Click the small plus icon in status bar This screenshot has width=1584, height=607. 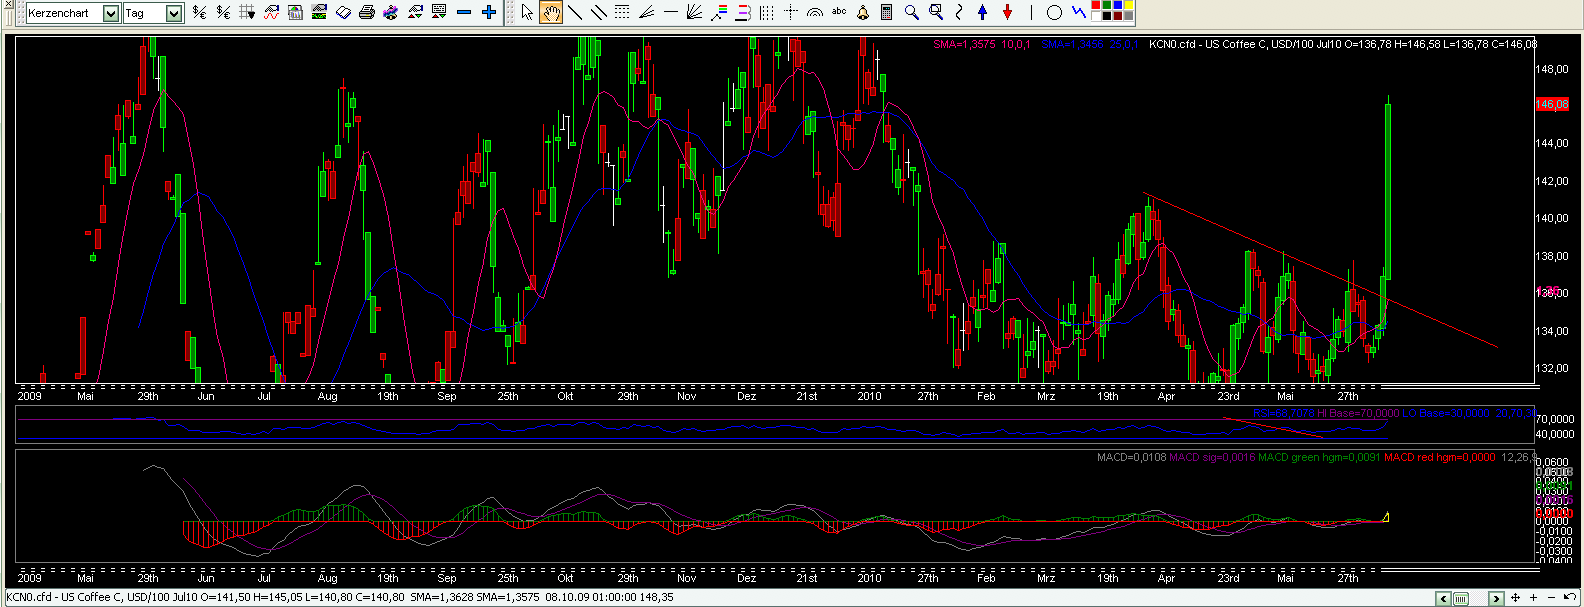click(x=1533, y=597)
